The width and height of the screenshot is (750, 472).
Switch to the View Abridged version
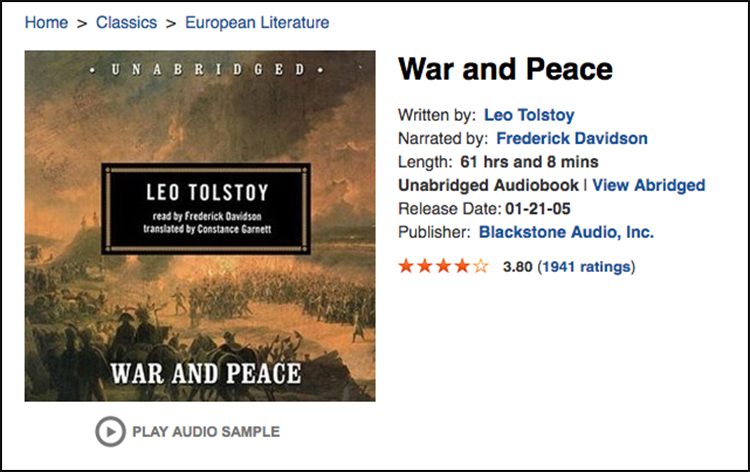pyautogui.click(x=649, y=185)
